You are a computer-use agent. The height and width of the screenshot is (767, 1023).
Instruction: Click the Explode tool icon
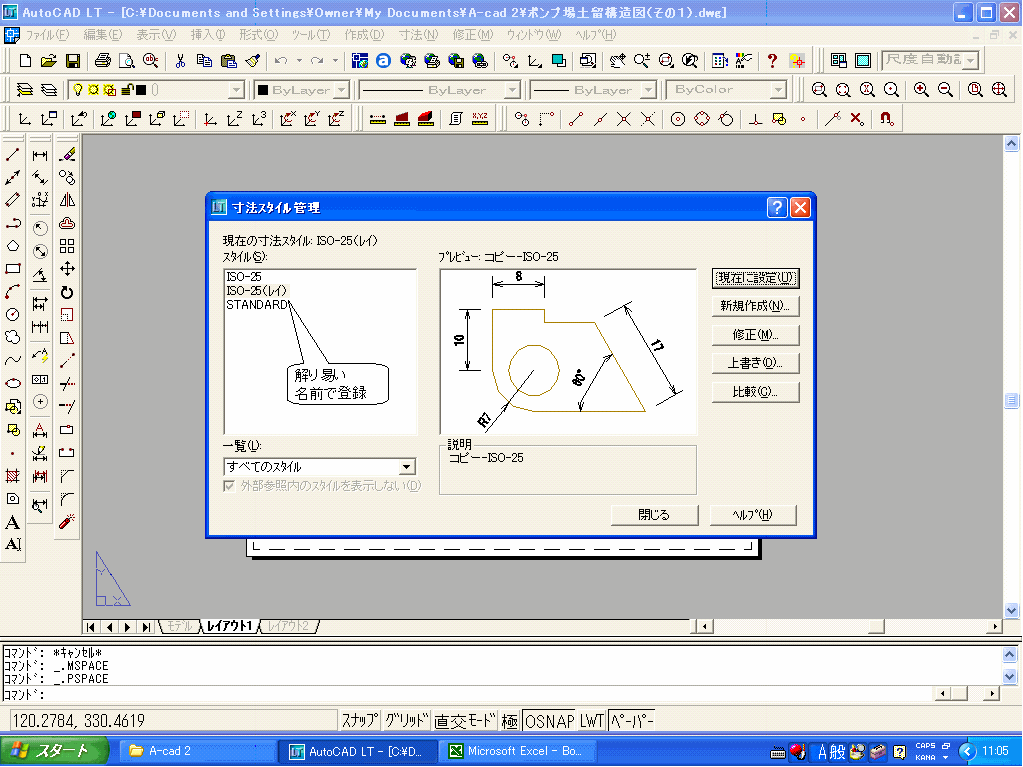pyautogui.click(x=67, y=522)
